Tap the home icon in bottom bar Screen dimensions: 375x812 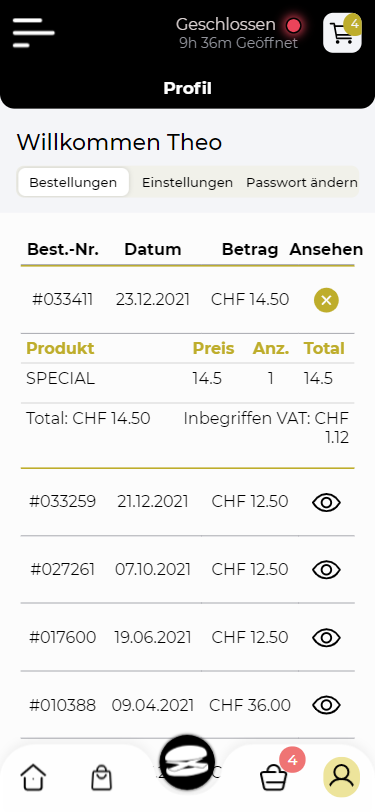pos(33,777)
